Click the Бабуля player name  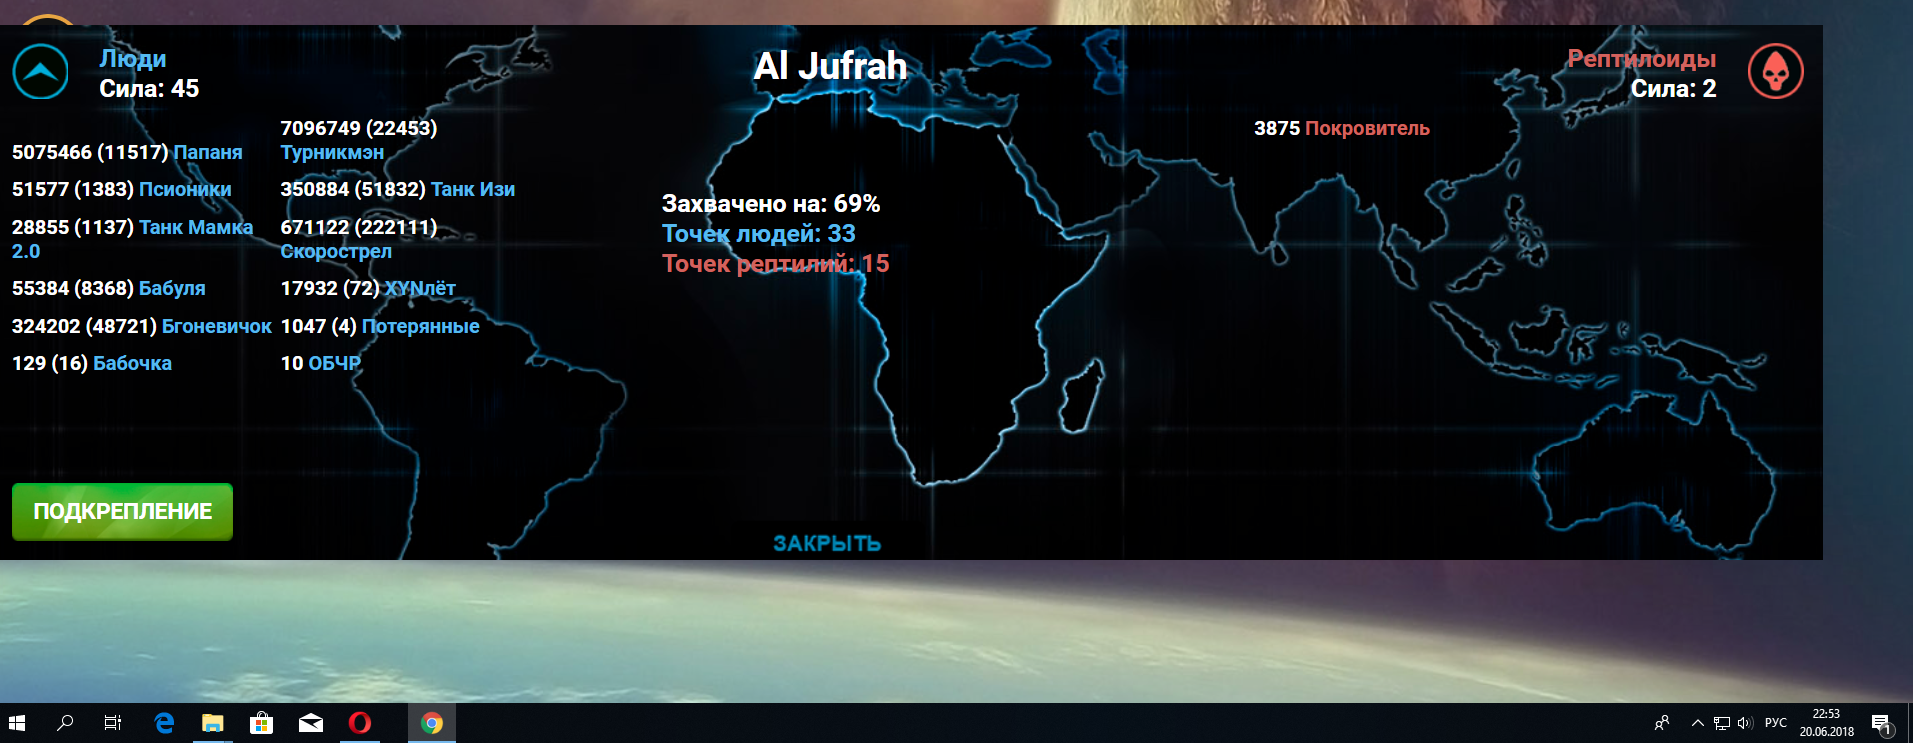pyautogui.click(x=172, y=288)
